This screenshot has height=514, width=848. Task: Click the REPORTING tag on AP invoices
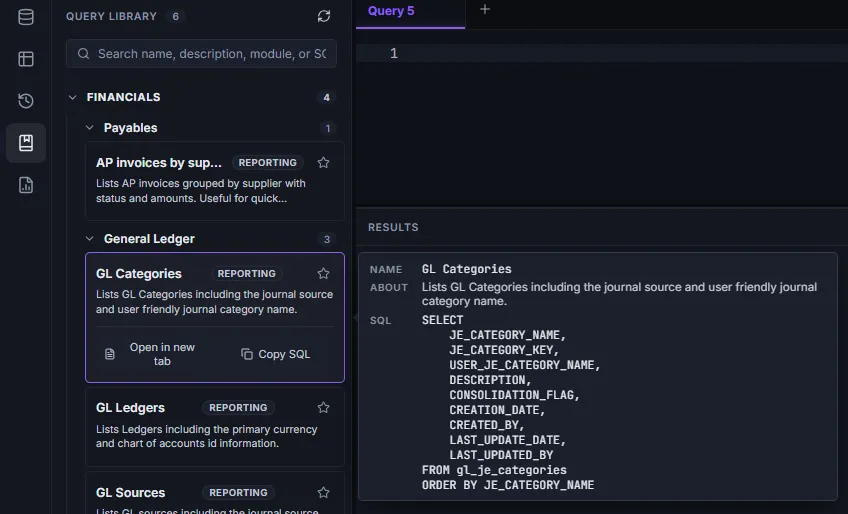point(268,163)
